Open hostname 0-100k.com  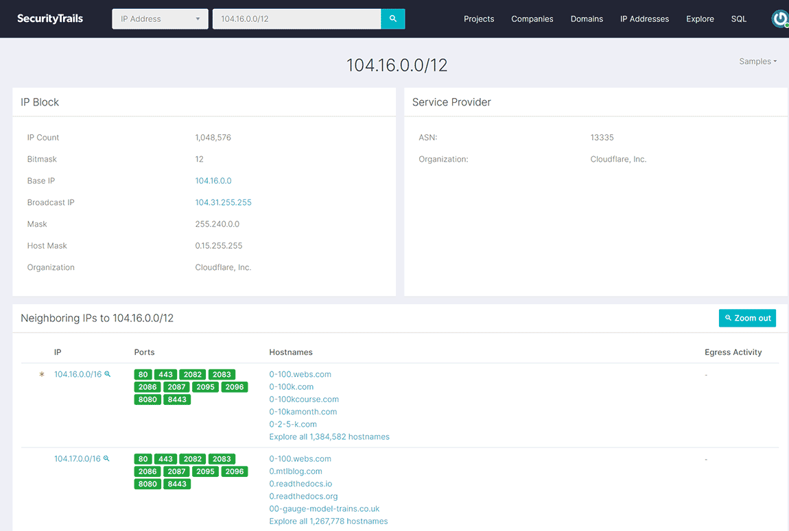click(x=291, y=387)
